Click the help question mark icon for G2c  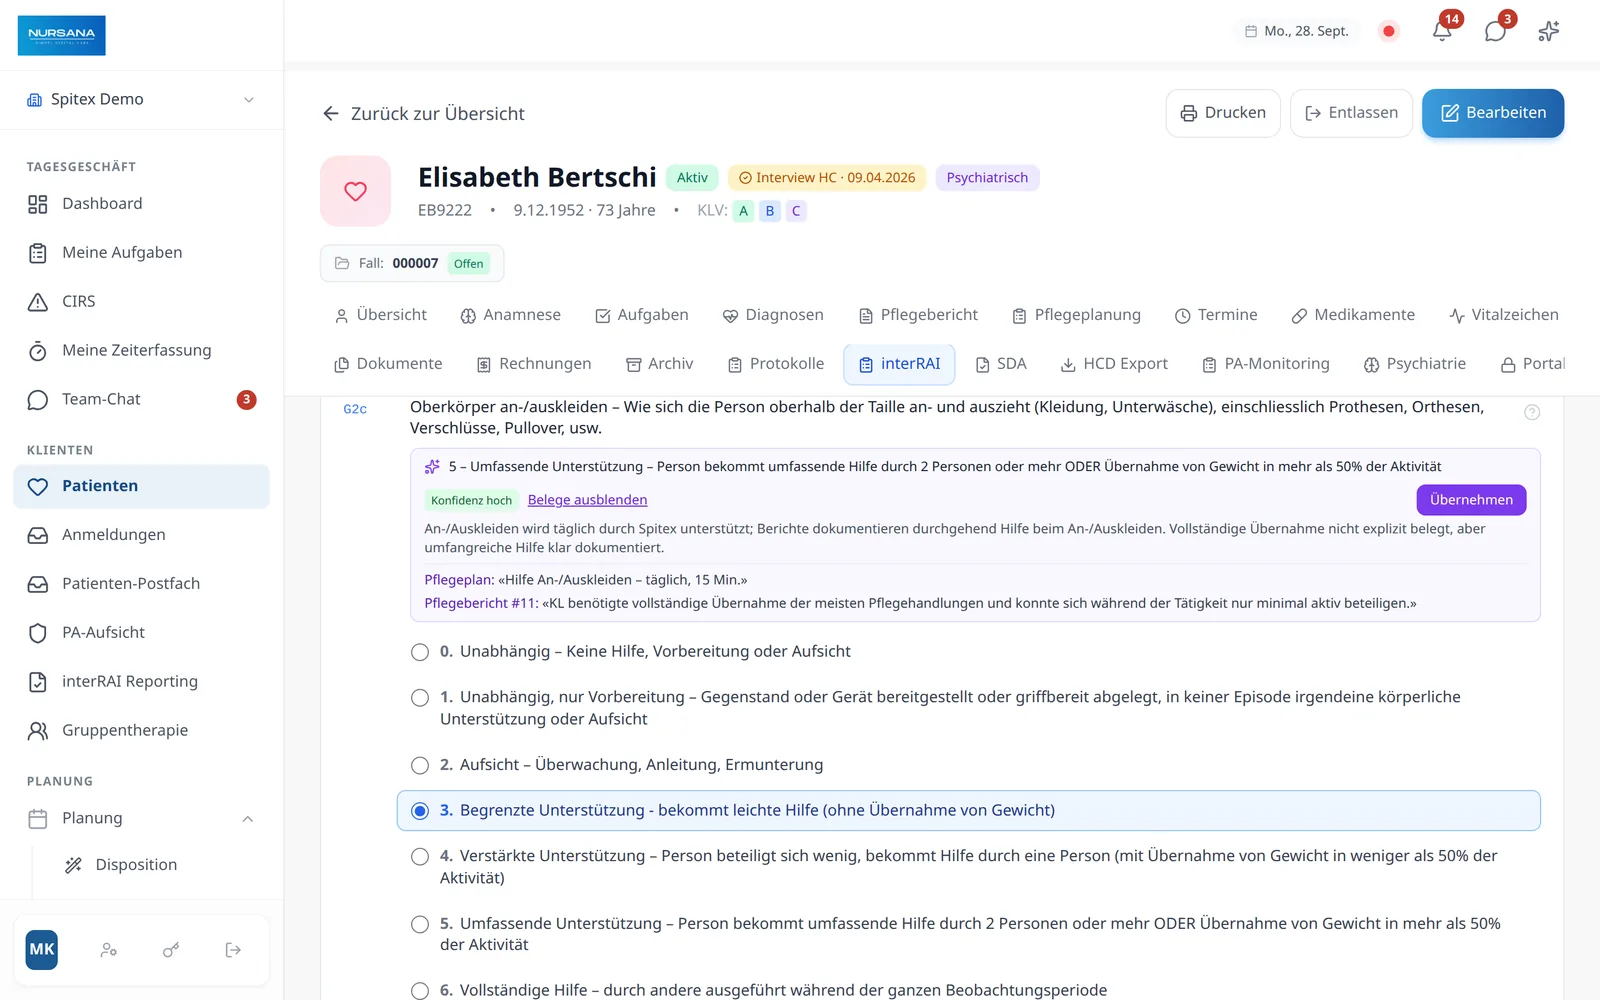tap(1531, 412)
